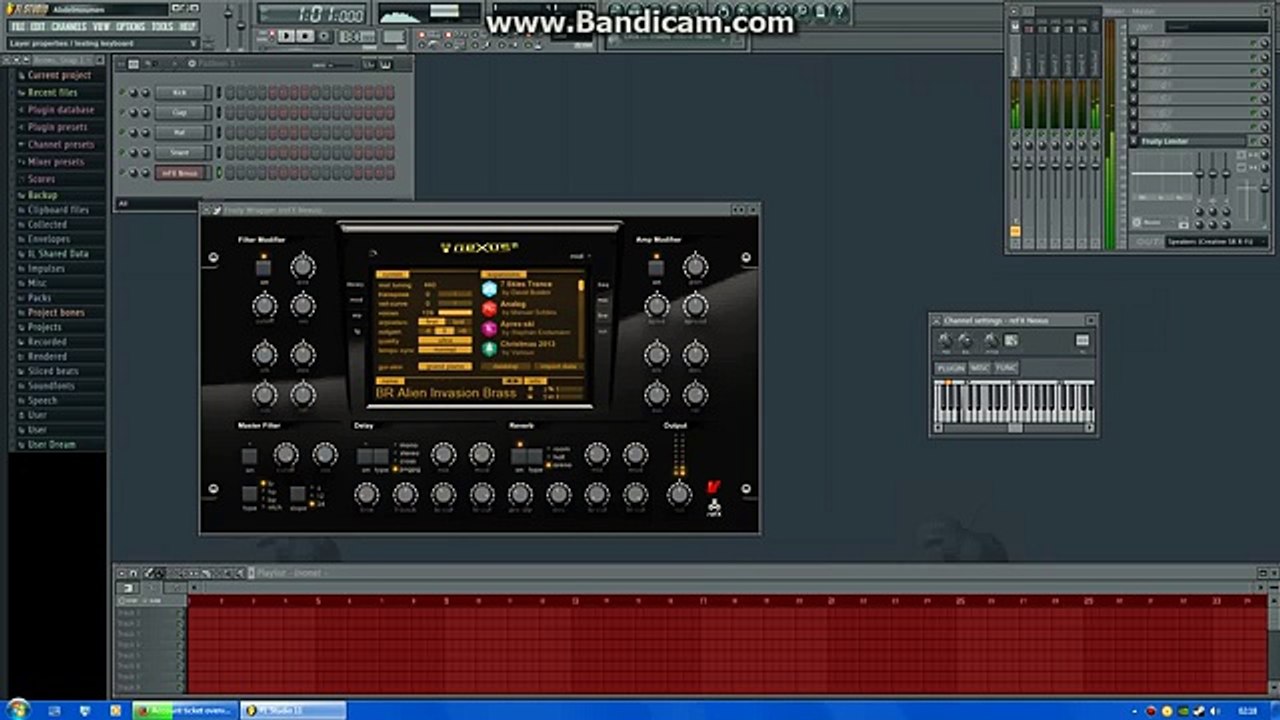This screenshot has height=720, width=1280.
Task: Start playback with the transport Play button
Action: (287, 36)
